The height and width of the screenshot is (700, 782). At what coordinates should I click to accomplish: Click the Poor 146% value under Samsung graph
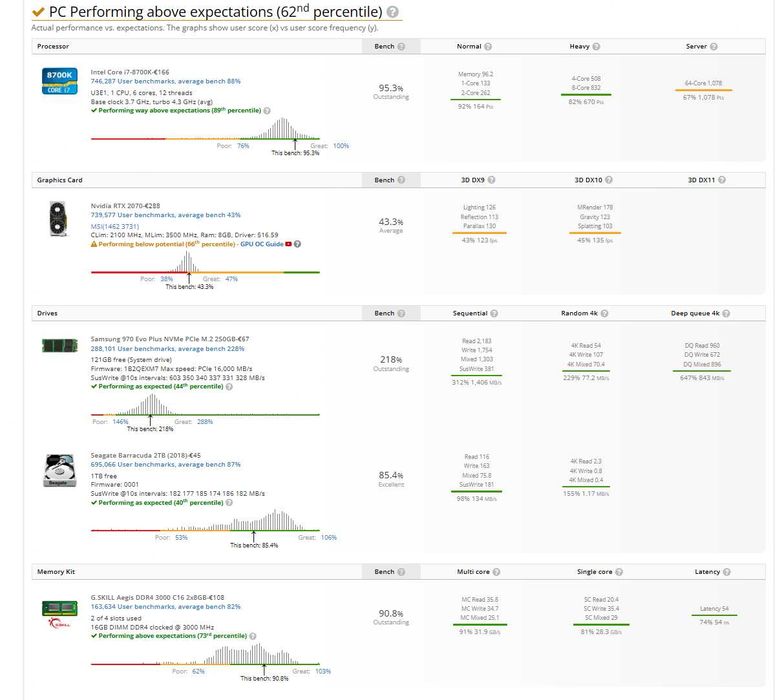pyautogui.click(x=120, y=422)
